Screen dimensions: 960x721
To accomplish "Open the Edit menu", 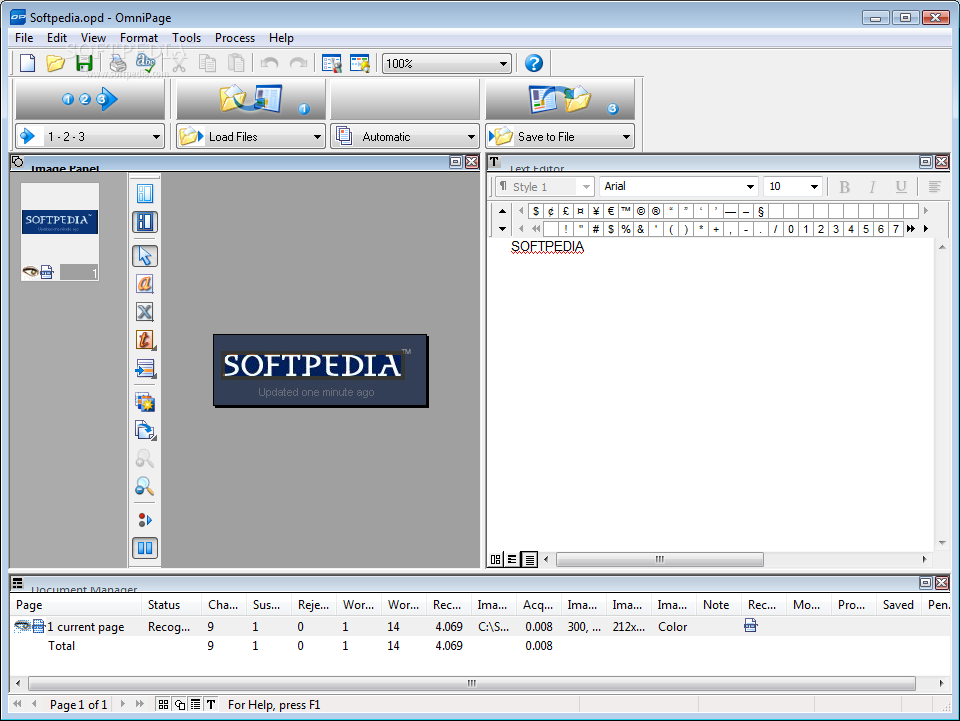I will click(57, 38).
